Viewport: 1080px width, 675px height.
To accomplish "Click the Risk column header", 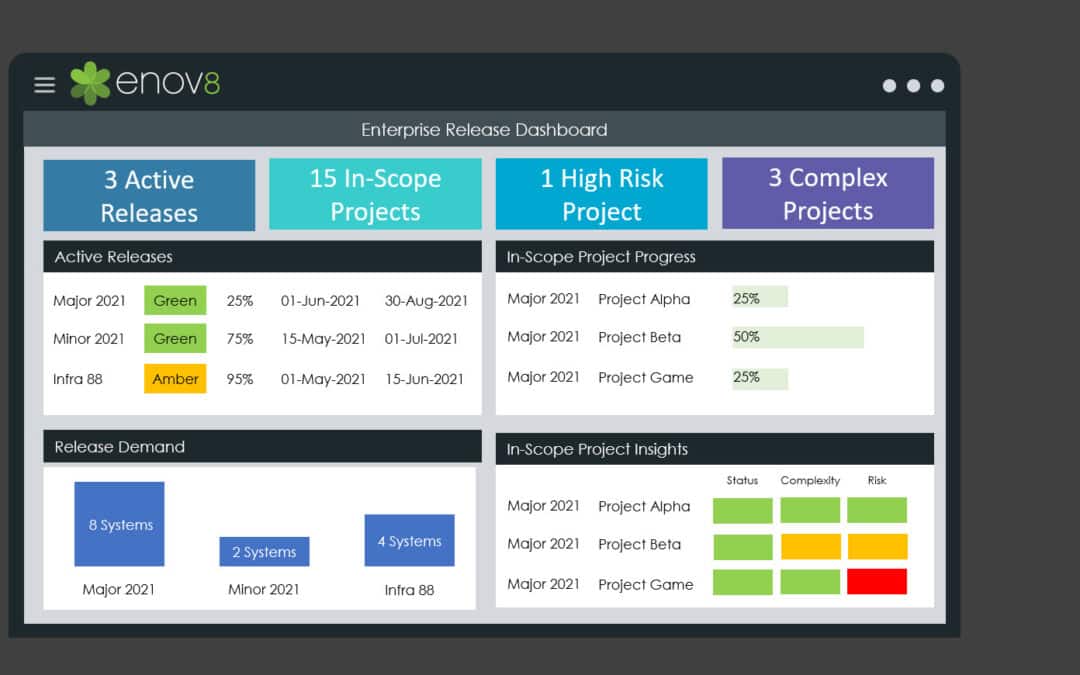I will click(877, 480).
